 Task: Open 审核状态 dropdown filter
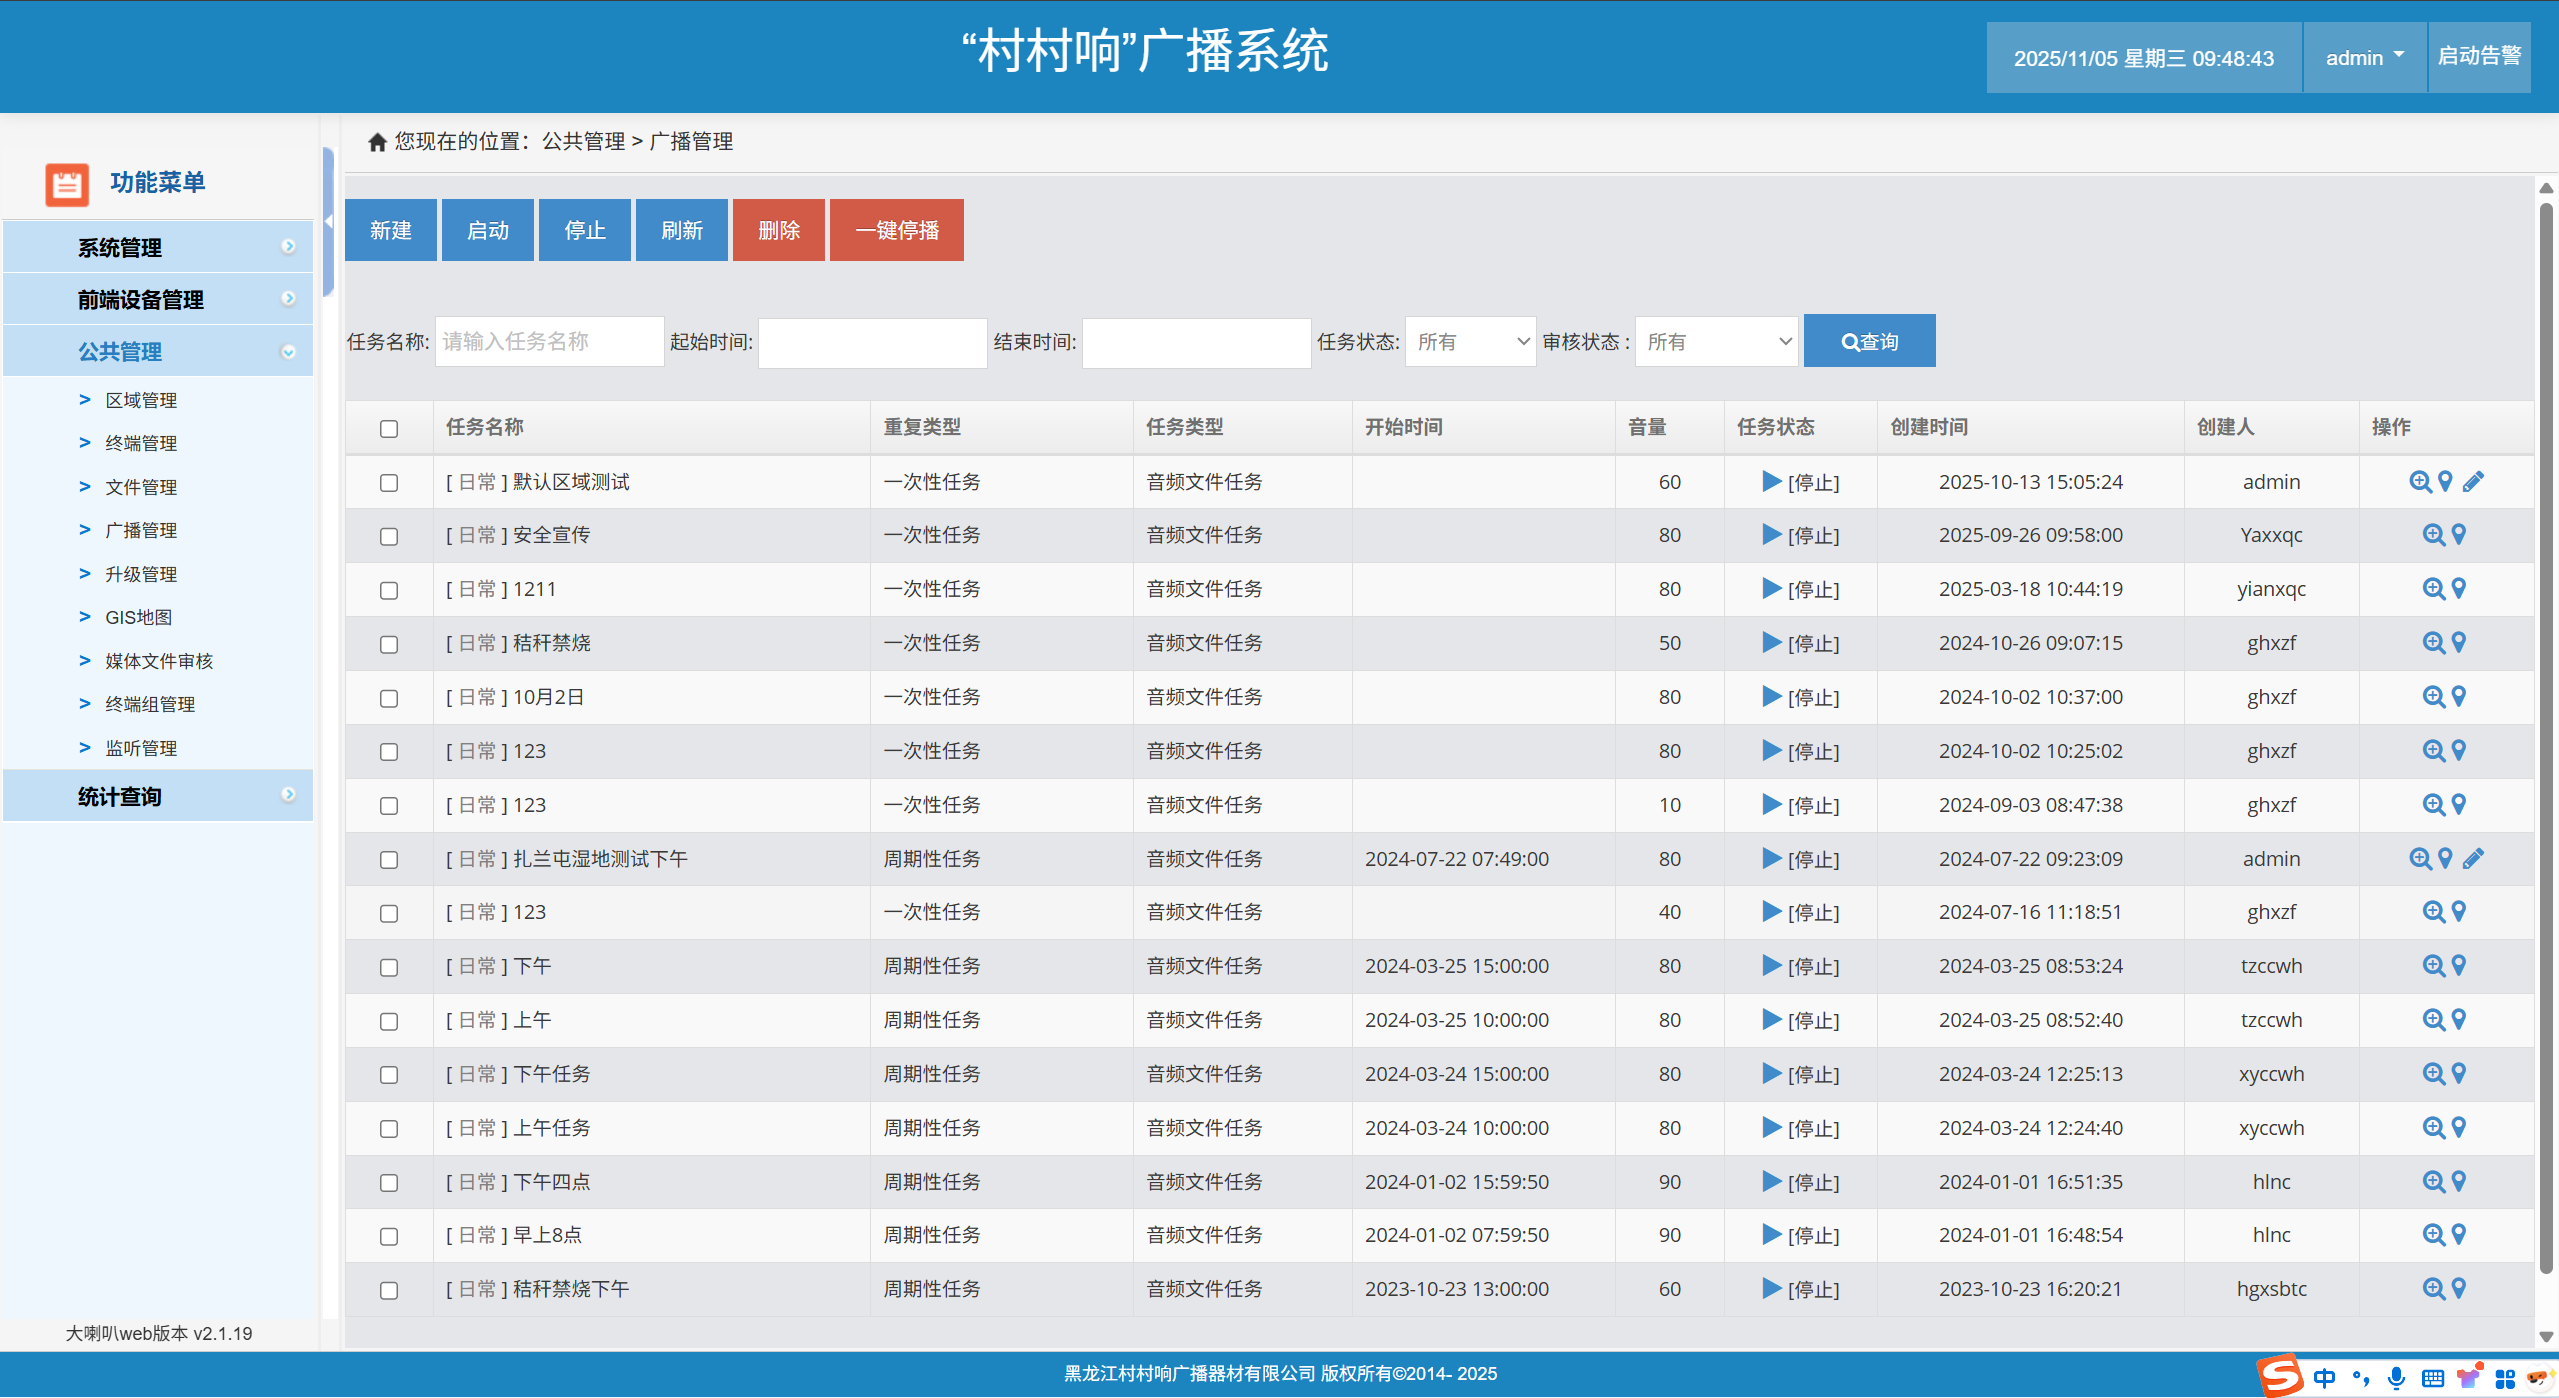[1716, 342]
